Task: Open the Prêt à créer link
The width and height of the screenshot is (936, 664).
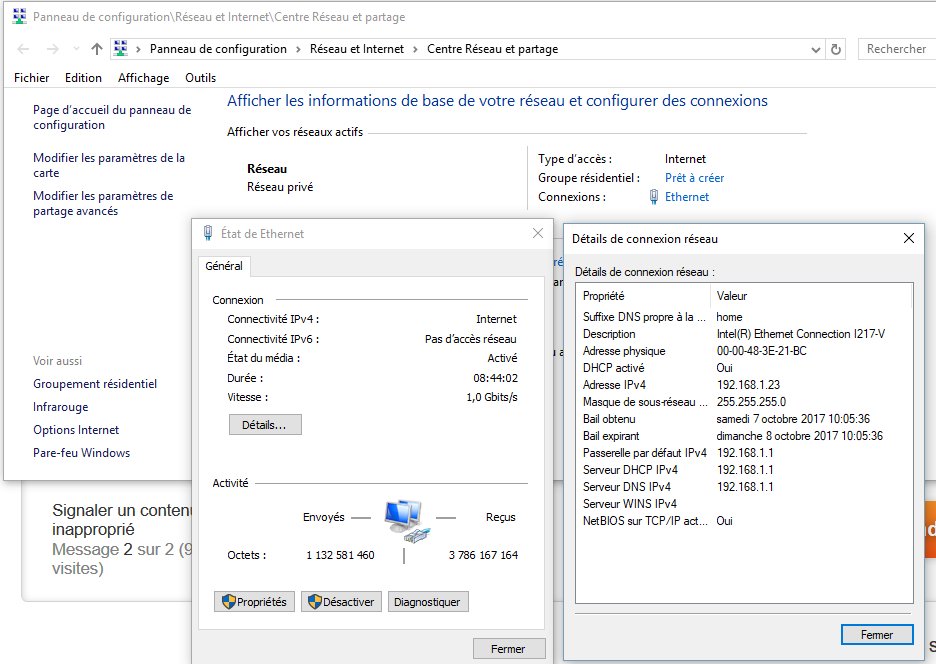Action: coord(694,178)
